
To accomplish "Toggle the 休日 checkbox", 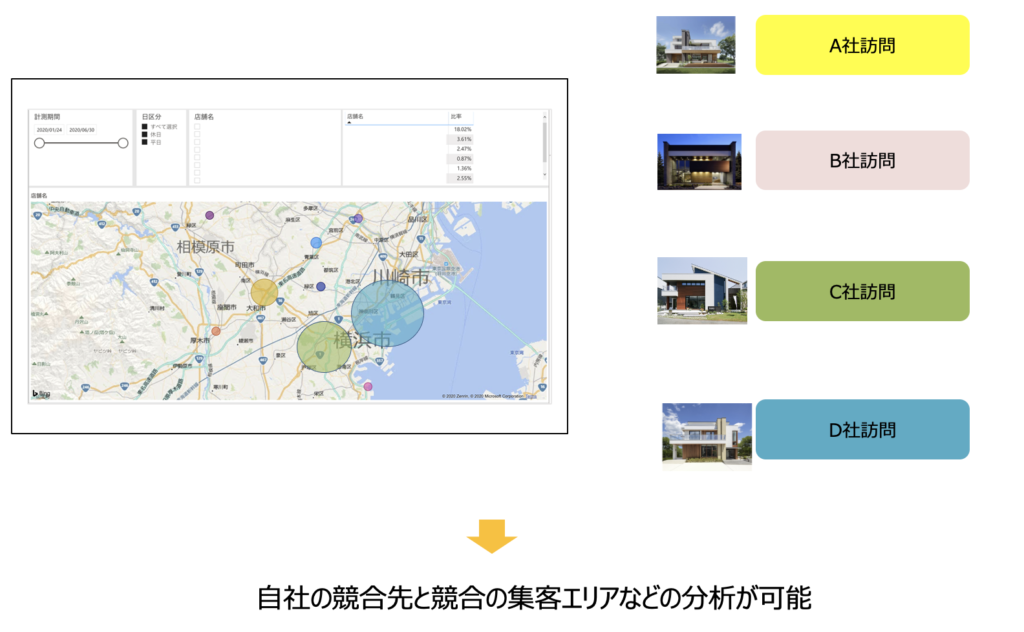I will click(x=145, y=134).
